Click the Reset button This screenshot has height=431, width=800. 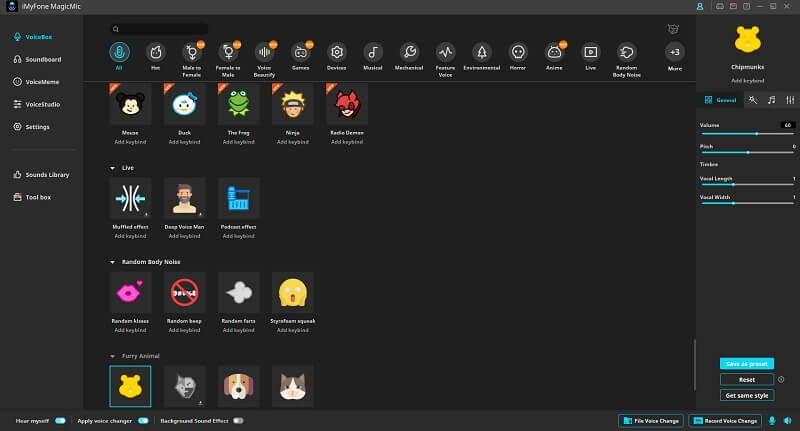pyautogui.click(x=747, y=379)
